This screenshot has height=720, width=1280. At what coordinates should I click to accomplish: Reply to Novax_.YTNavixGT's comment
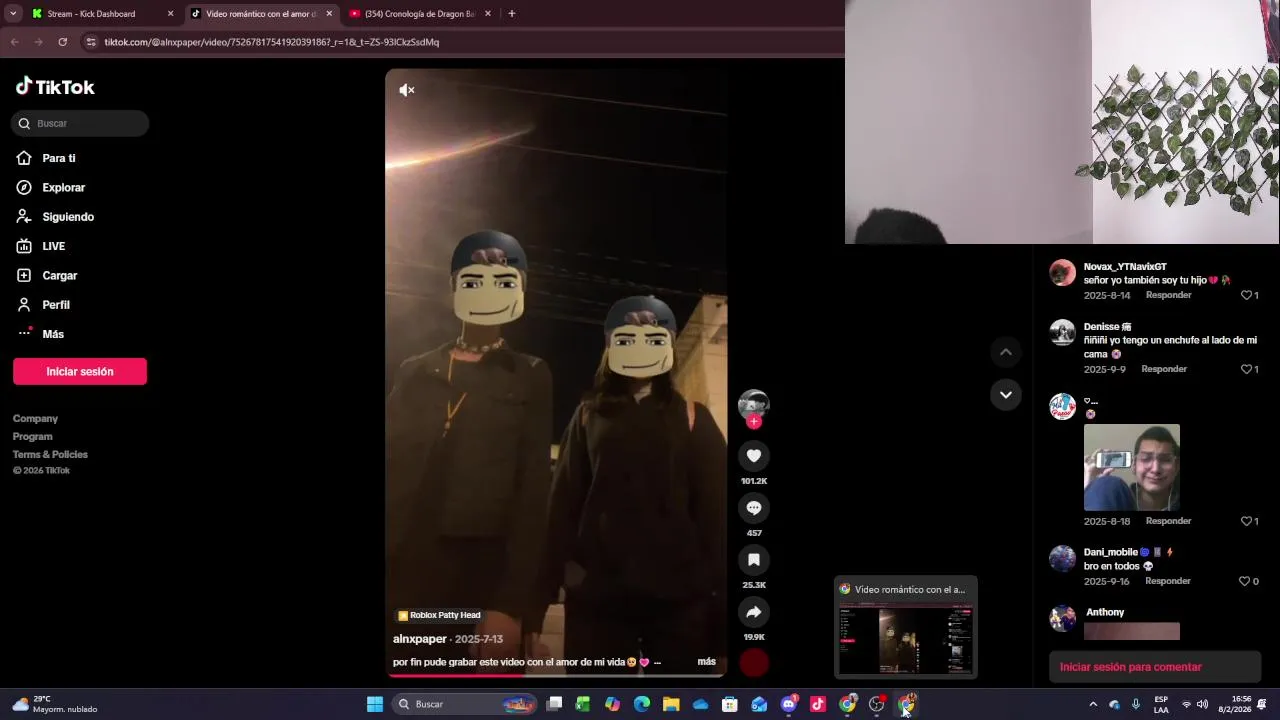pyautogui.click(x=1168, y=296)
